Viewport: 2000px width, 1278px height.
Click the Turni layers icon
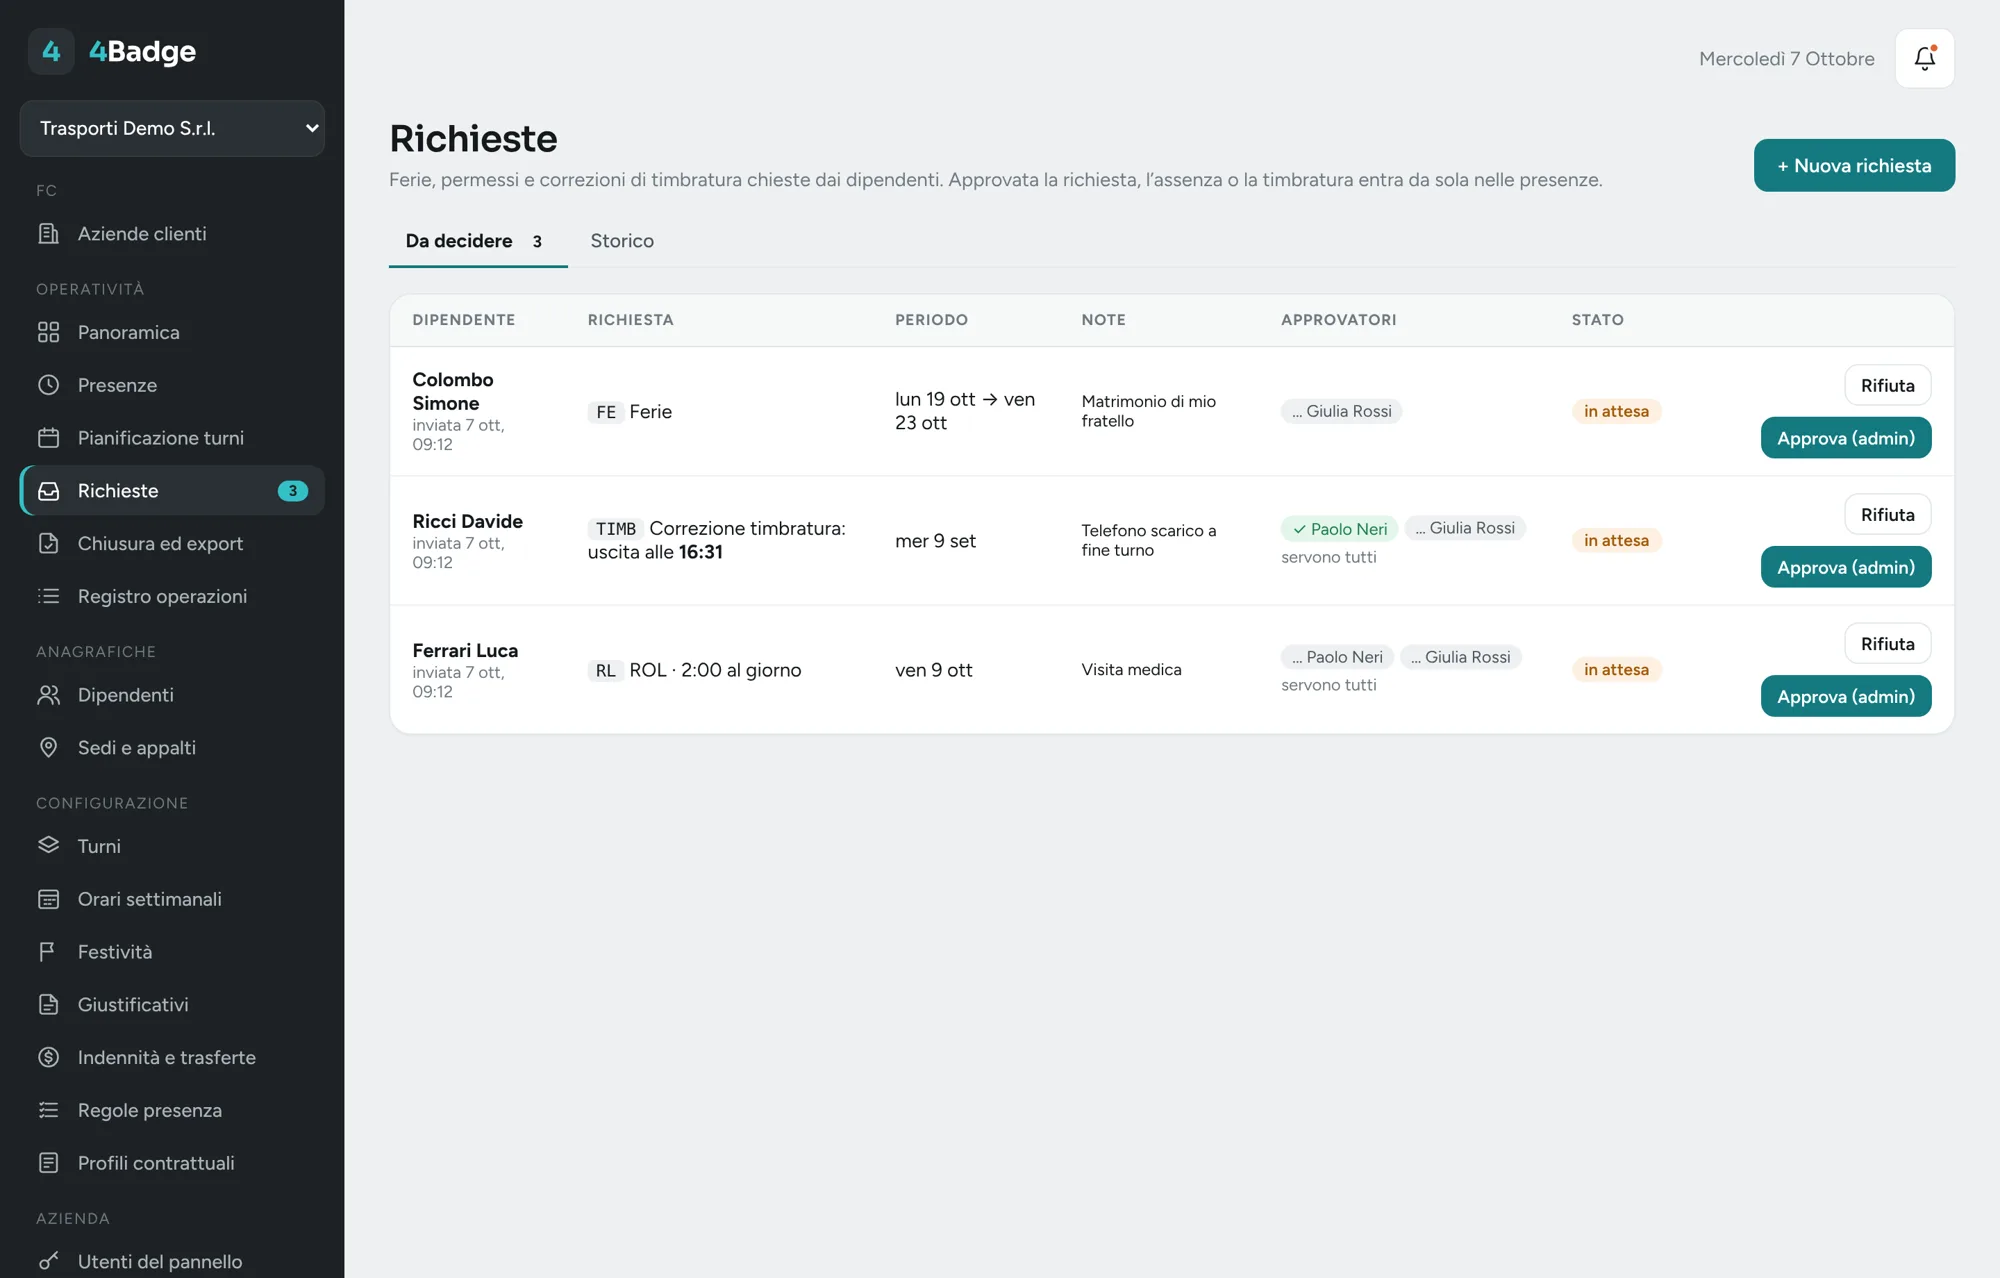click(48, 846)
